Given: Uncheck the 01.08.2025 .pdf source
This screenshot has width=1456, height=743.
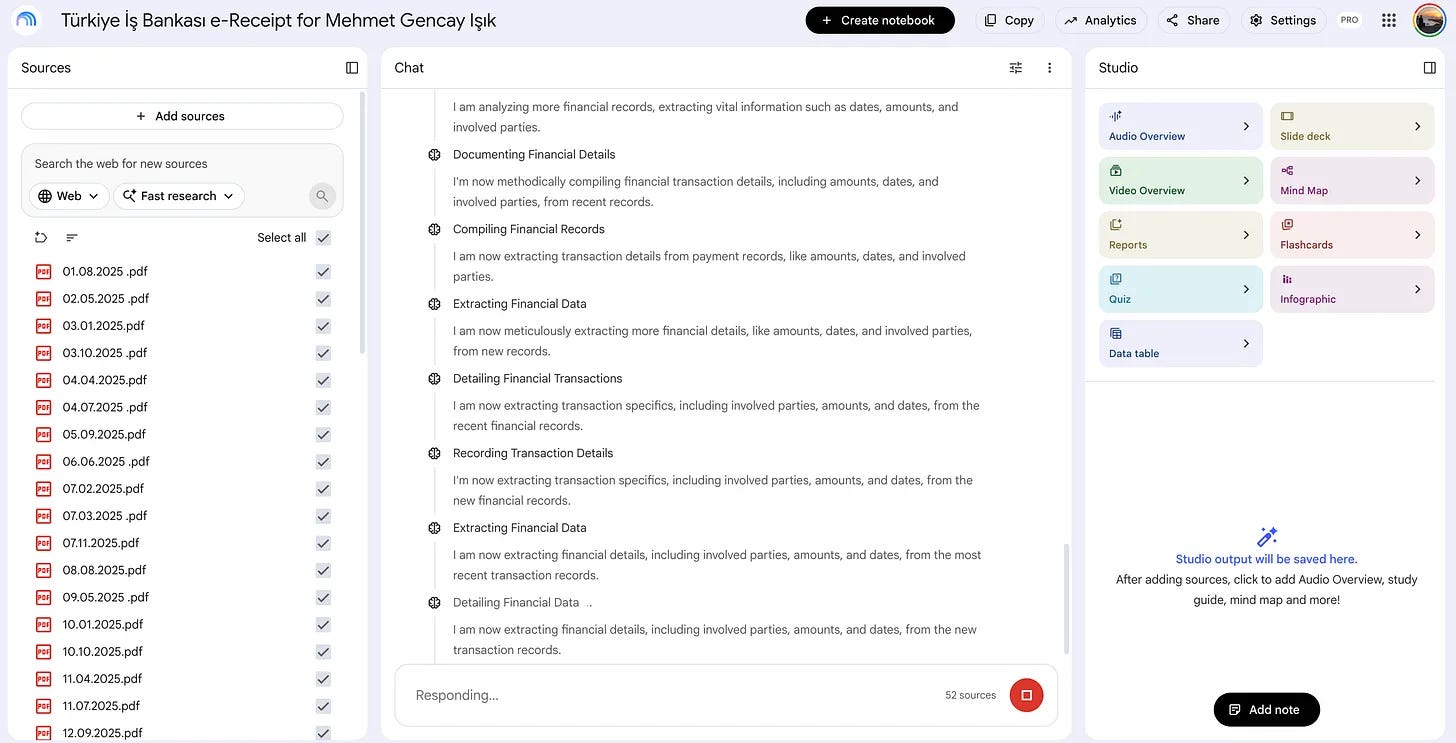Looking at the screenshot, I should pyautogui.click(x=323, y=272).
